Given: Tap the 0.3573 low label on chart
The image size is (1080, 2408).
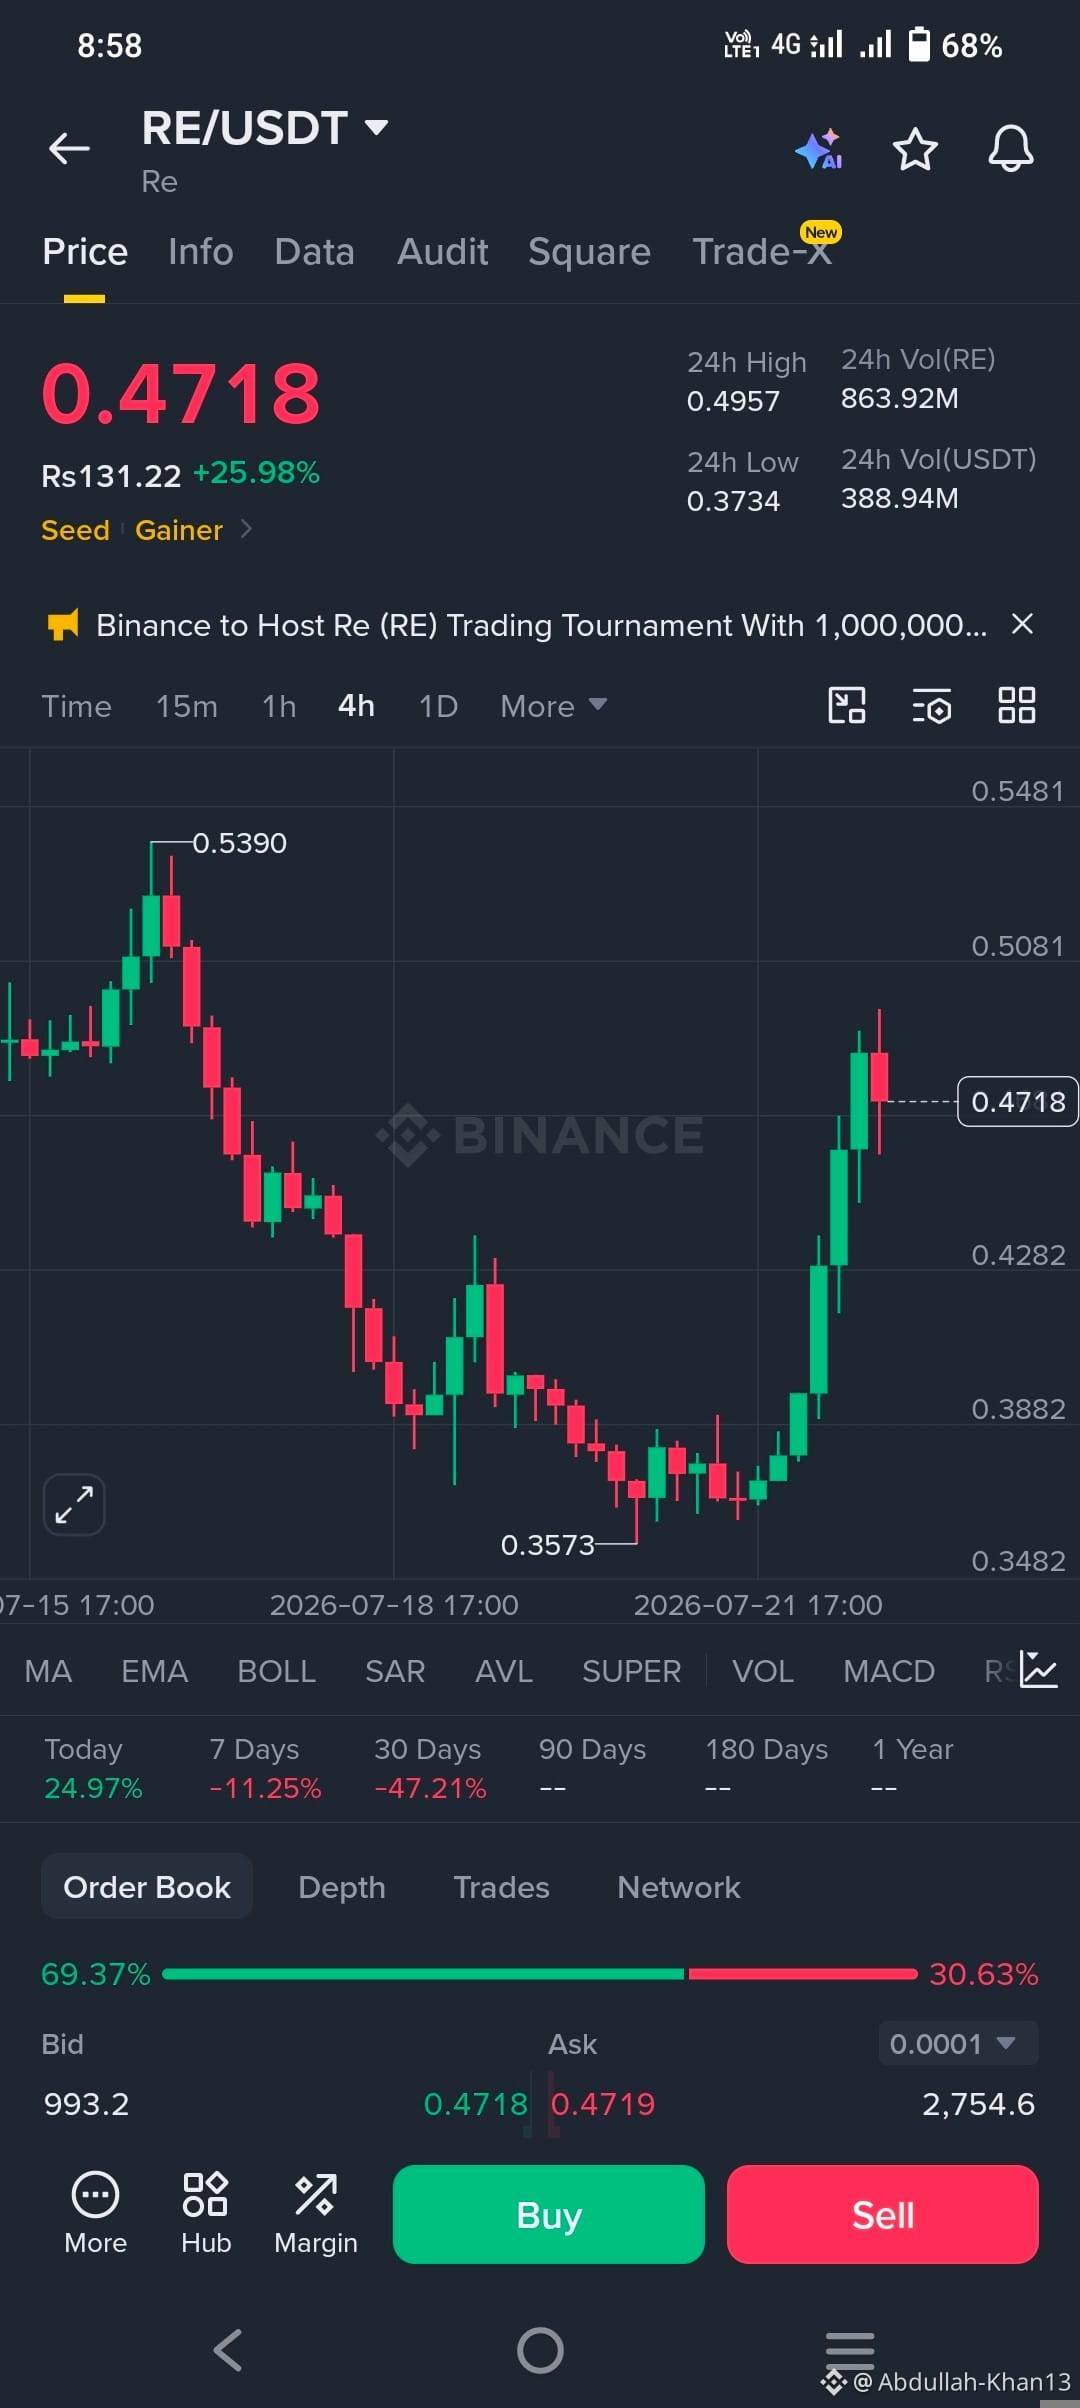Looking at the screenshot, I should pyautogui.click(x=547, y=1545).
